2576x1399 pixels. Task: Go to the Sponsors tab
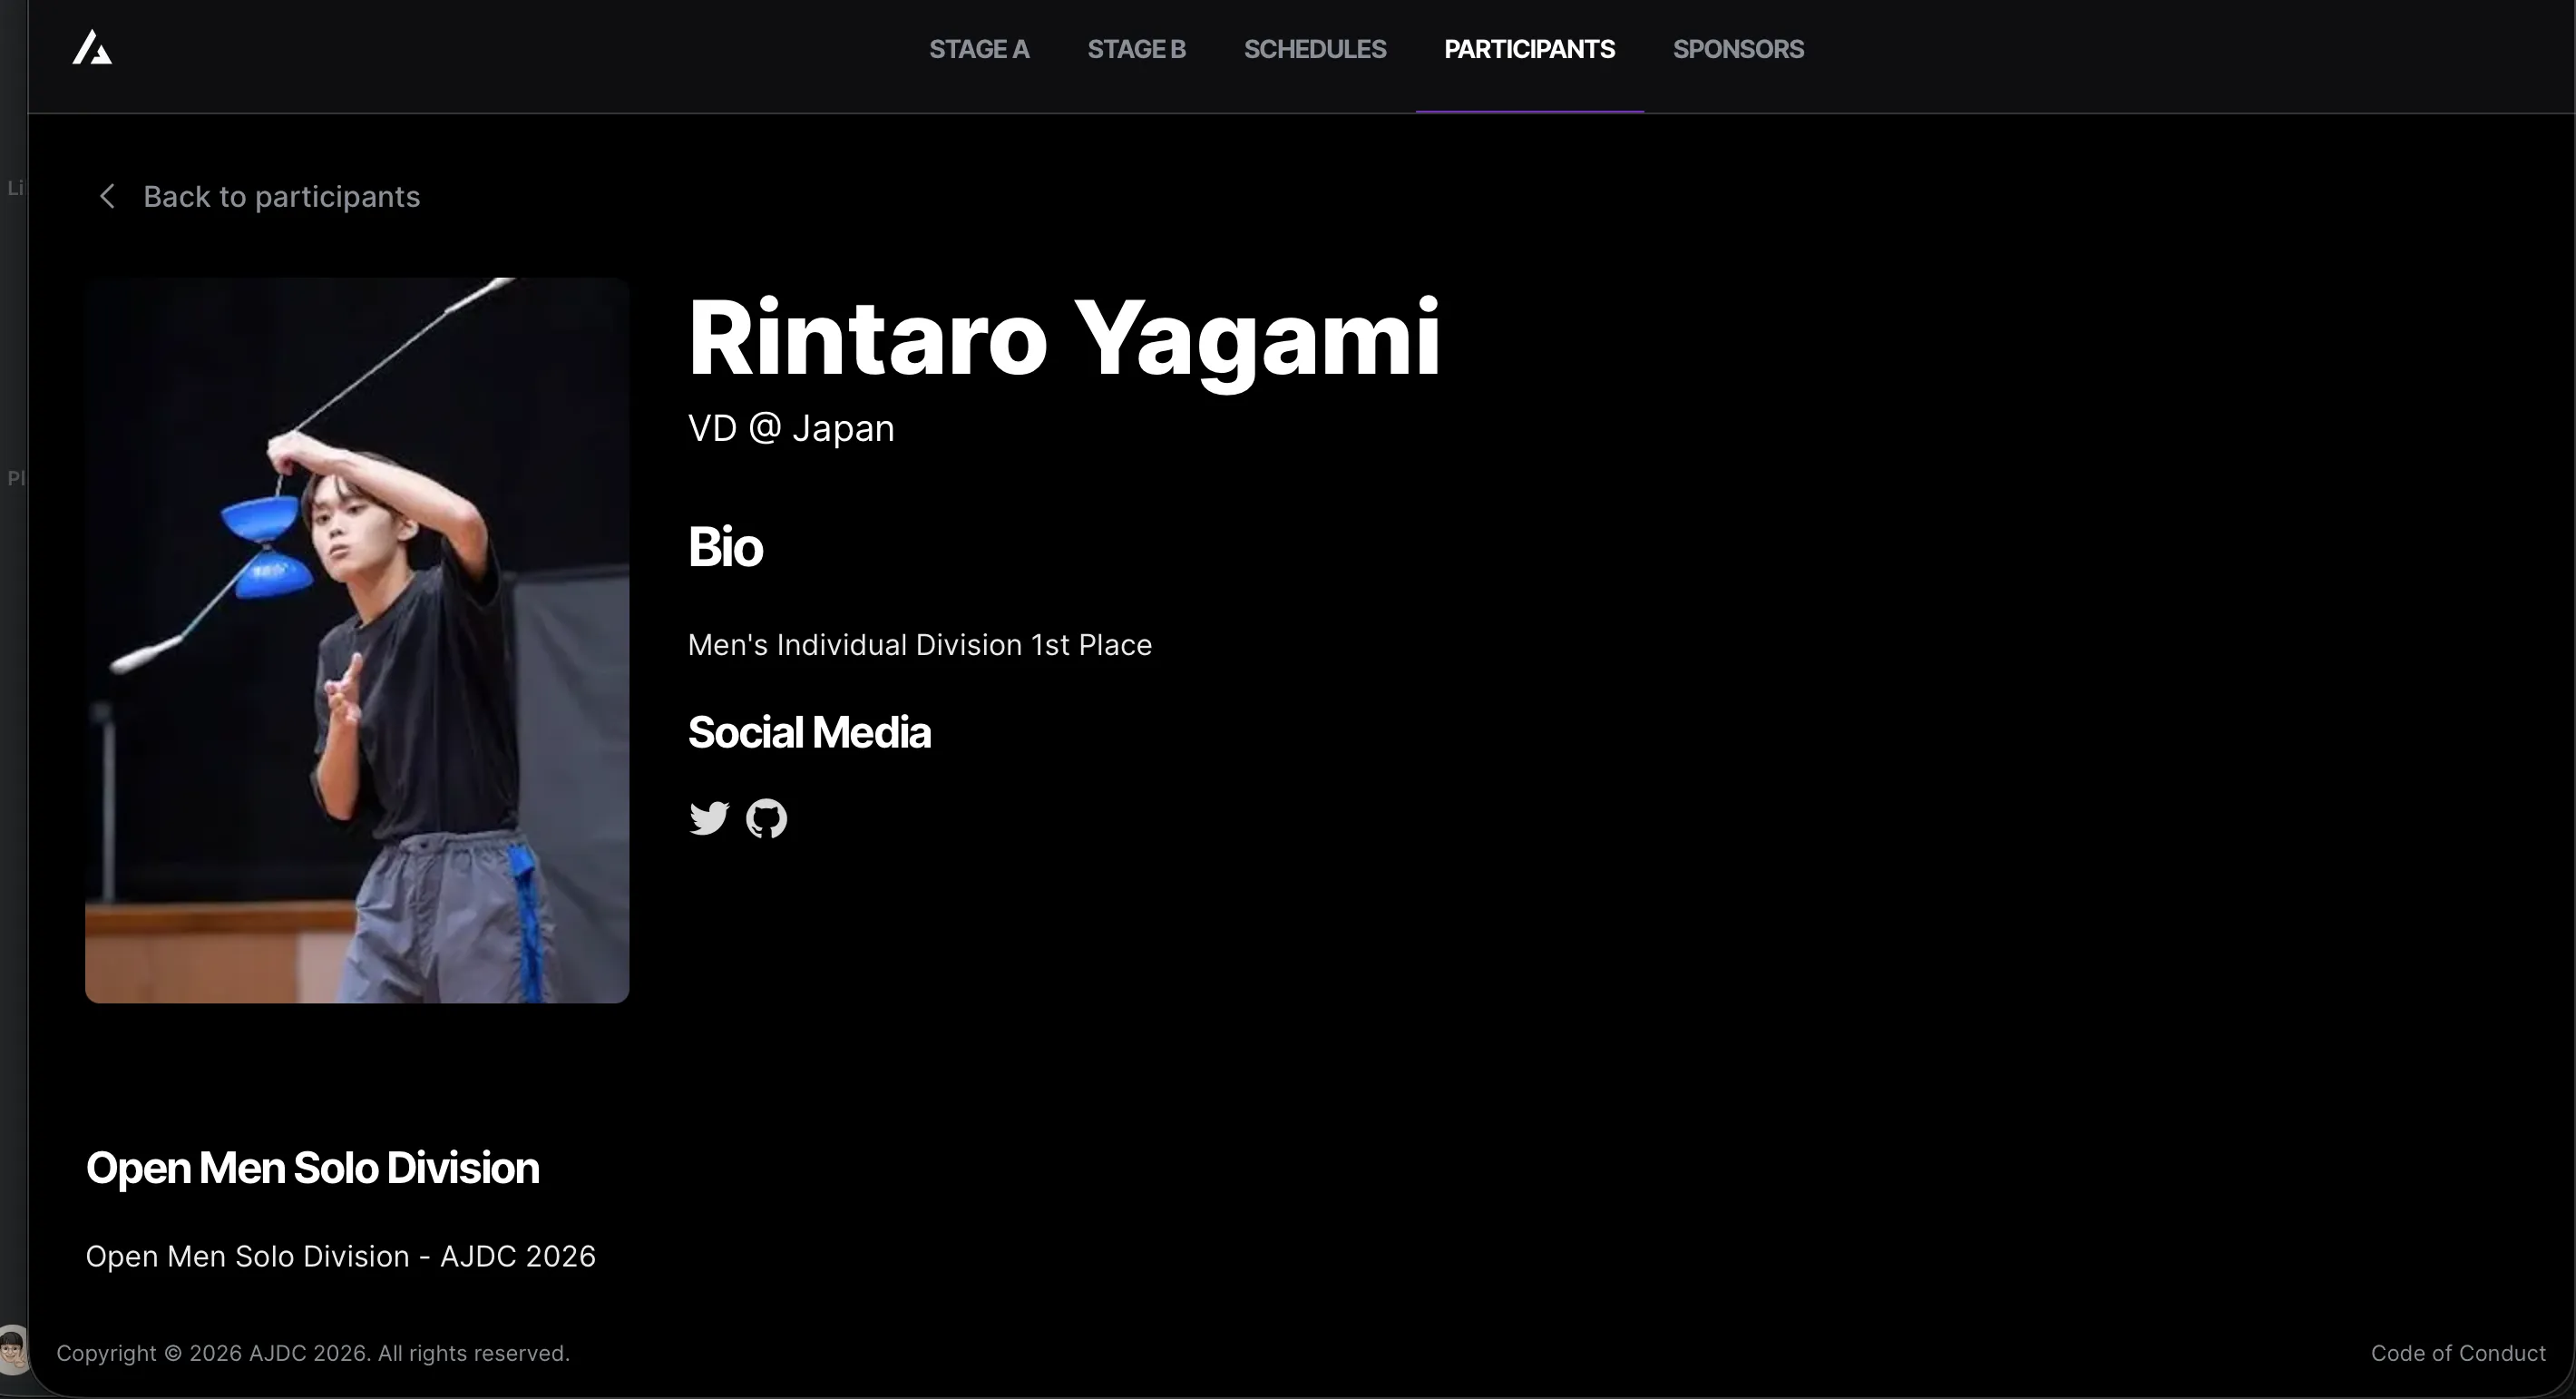point(1737,49)
